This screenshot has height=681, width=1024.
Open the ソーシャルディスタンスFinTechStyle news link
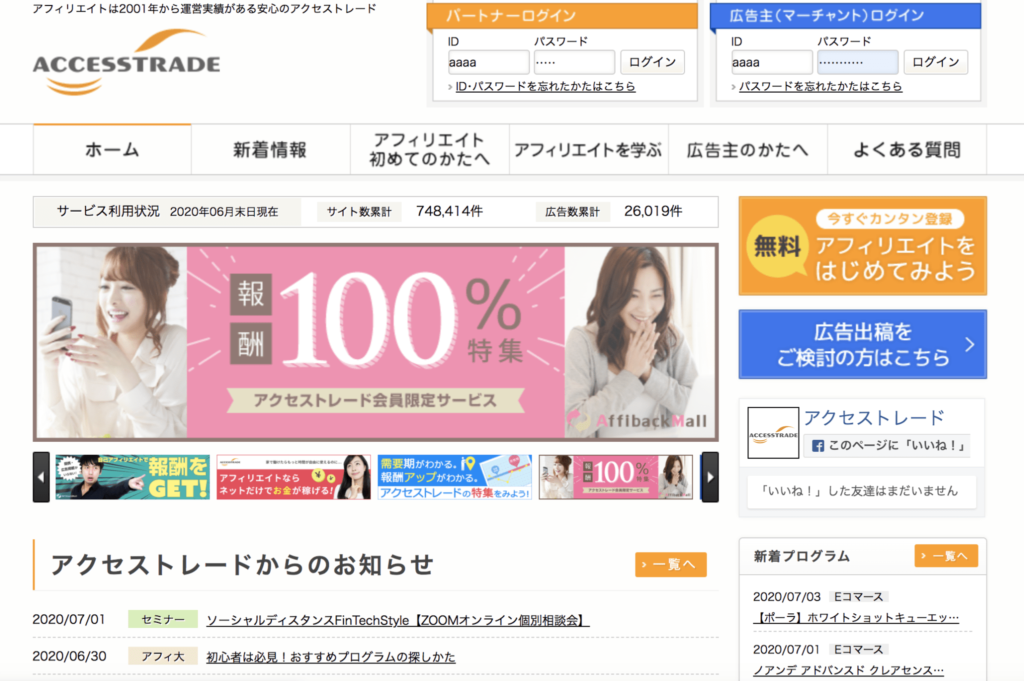[x=398, y=620]
